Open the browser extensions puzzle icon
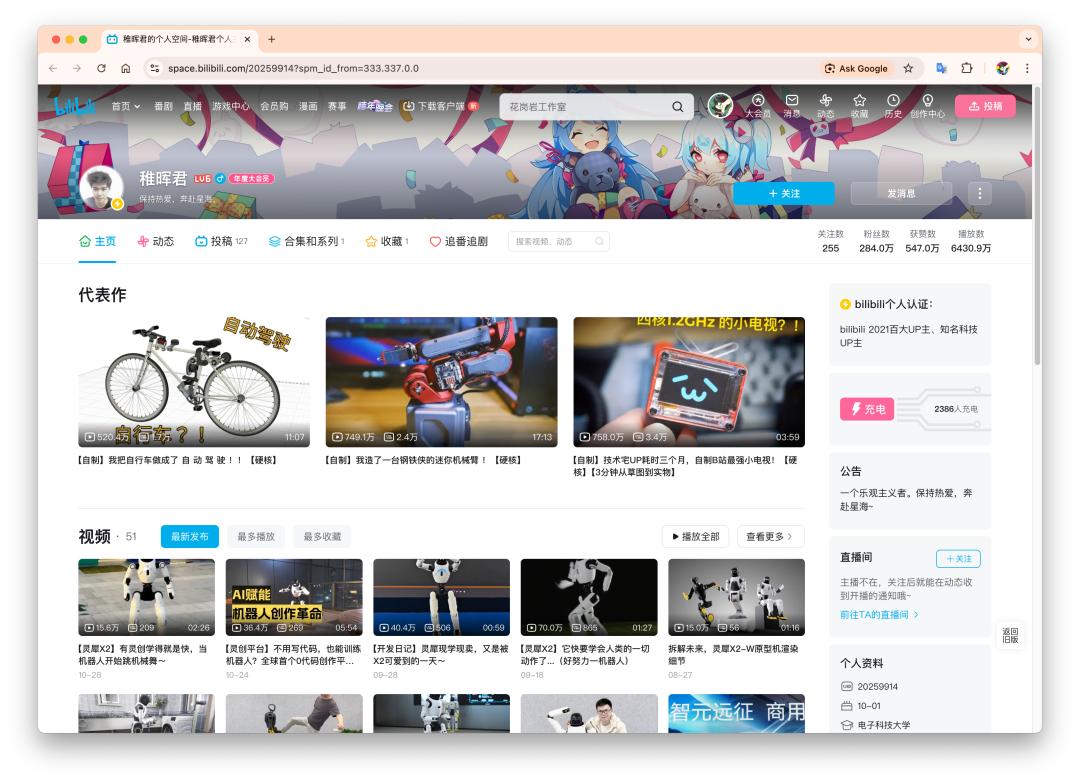1080x783 pixels. click(967, 68)
